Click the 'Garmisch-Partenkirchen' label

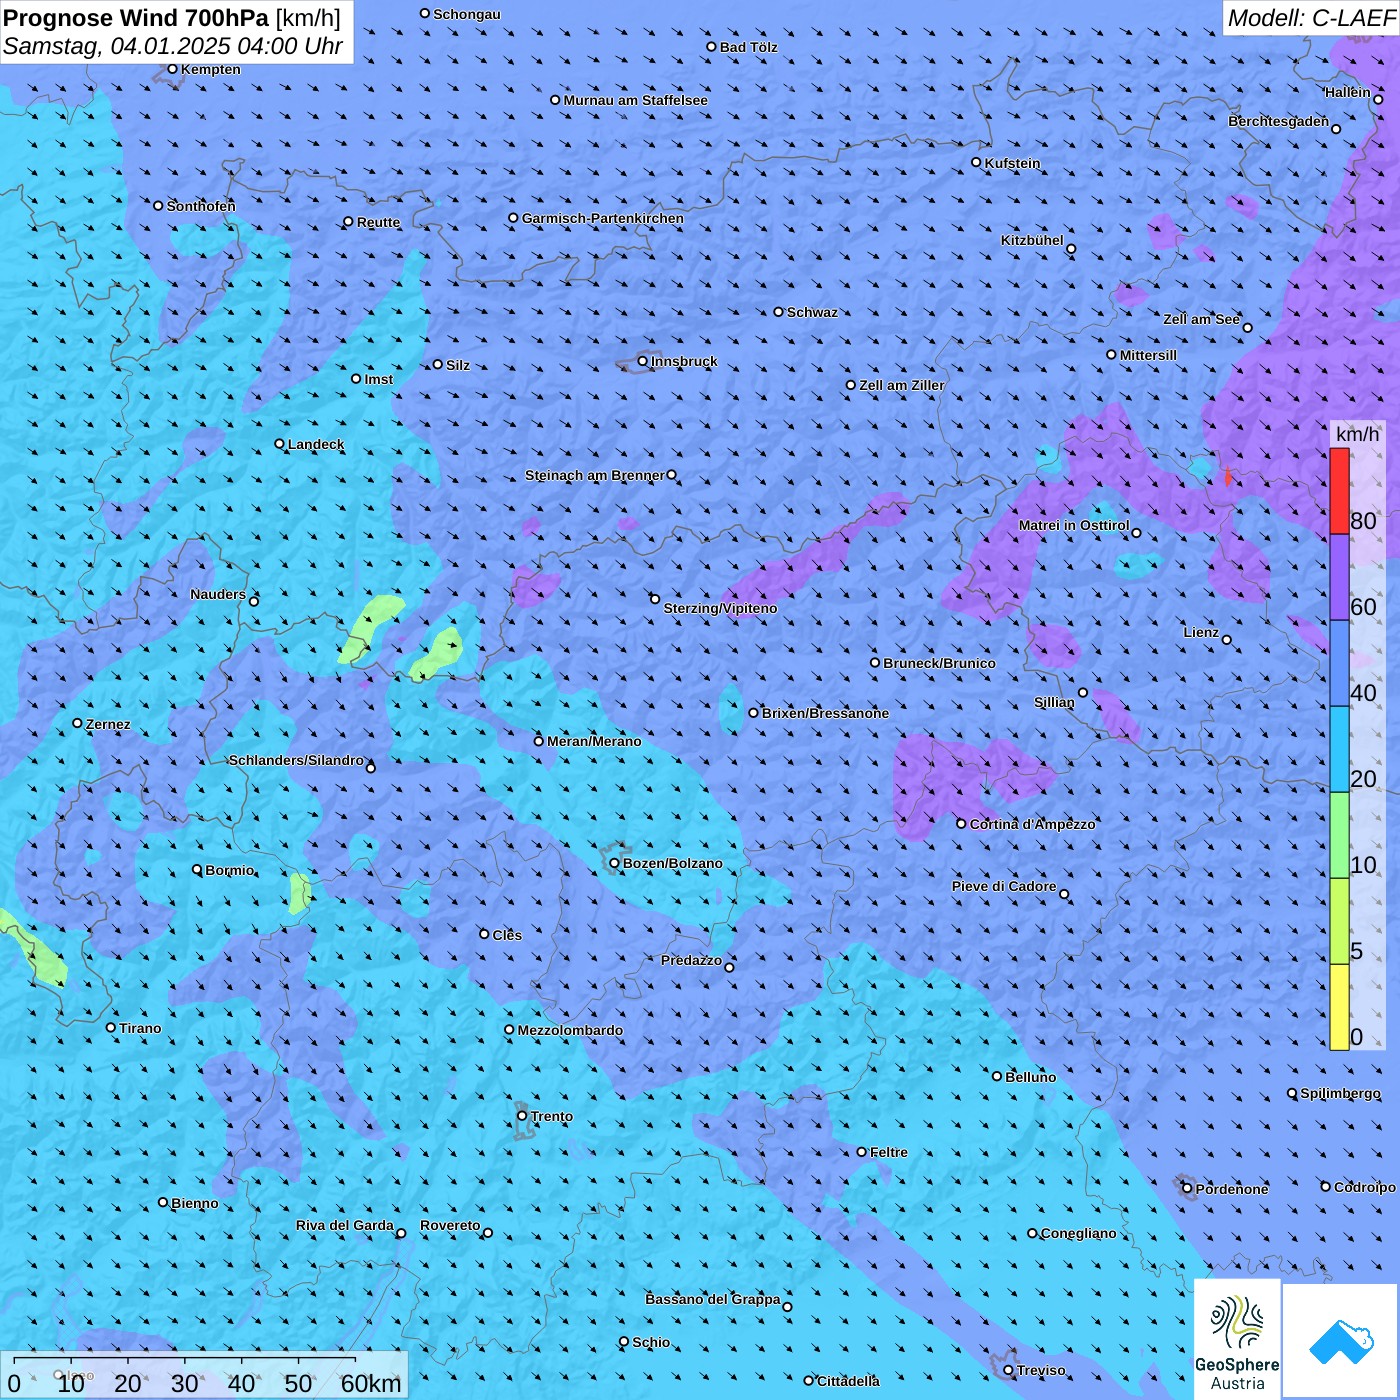tap(603, 218)
